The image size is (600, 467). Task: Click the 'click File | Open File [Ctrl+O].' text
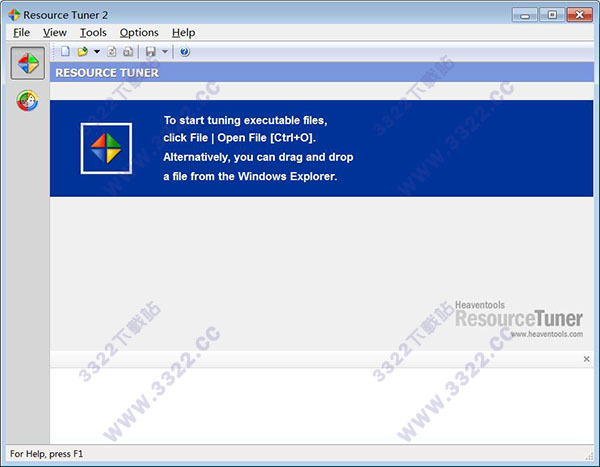[x=240, y=138]
